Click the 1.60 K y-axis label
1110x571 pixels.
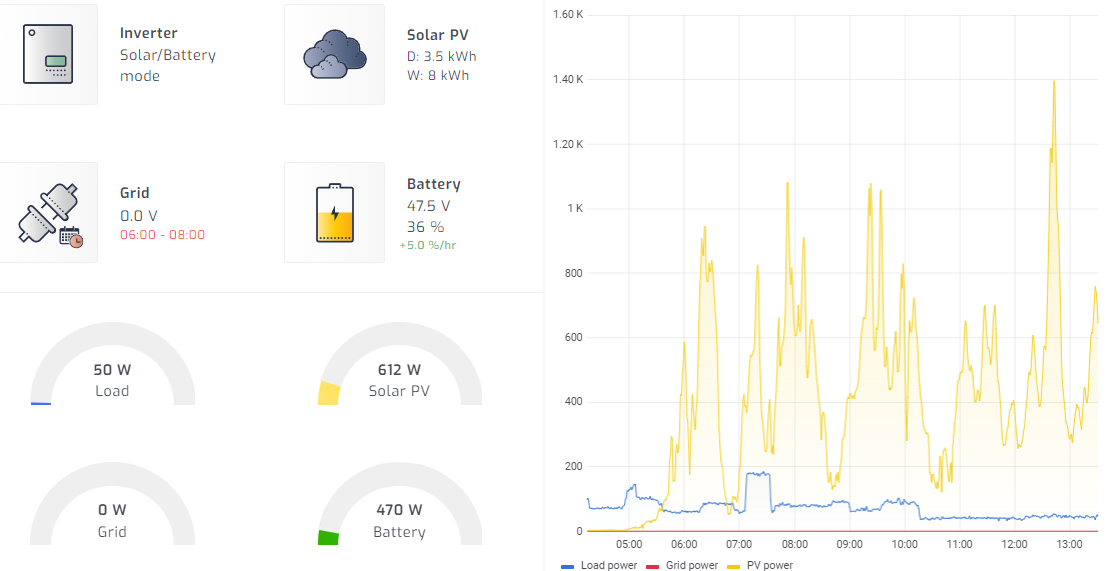tap(568, 14)
